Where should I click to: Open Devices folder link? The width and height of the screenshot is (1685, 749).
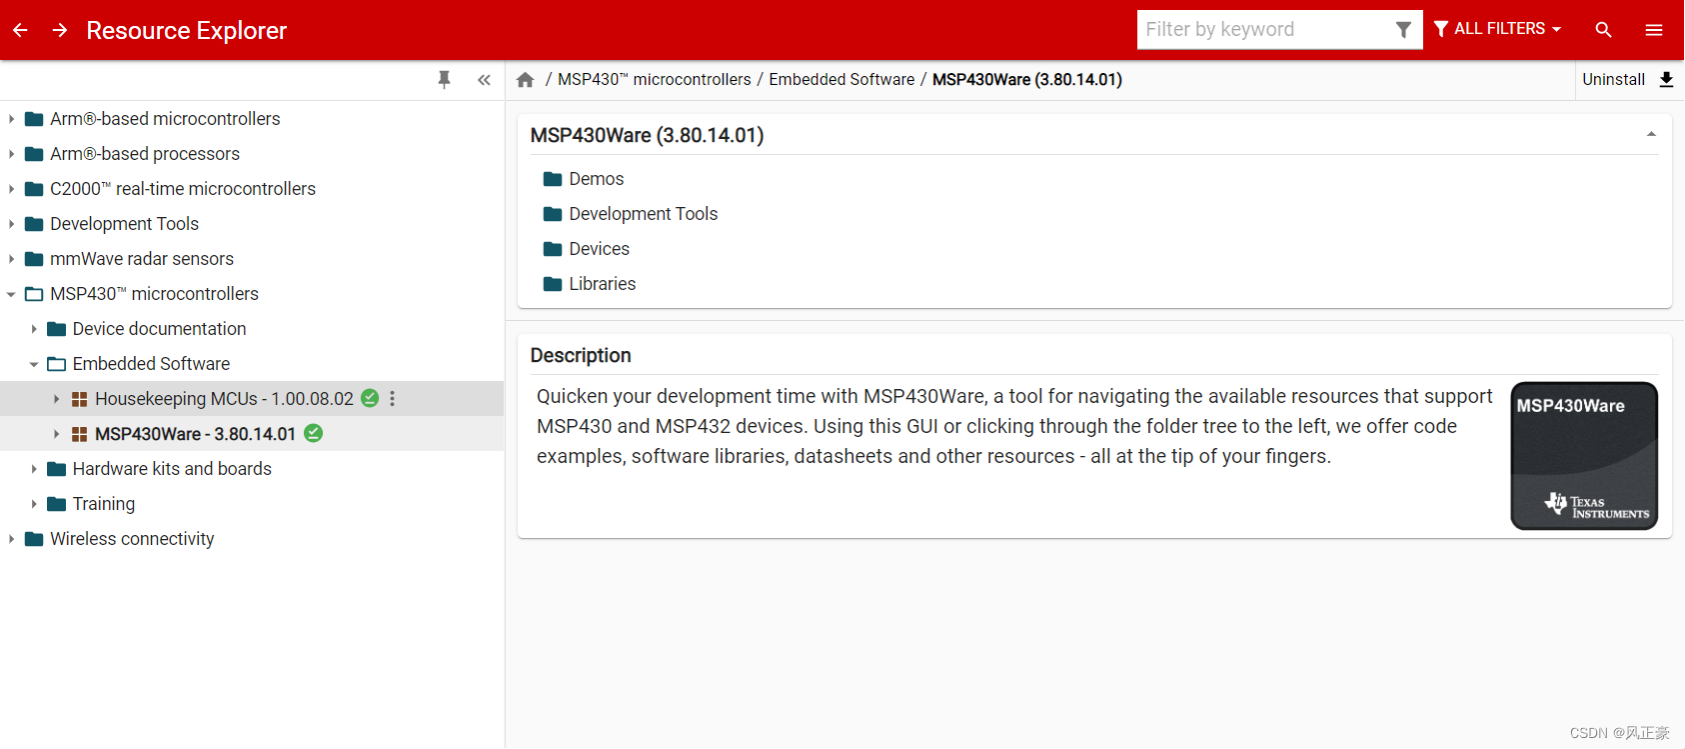click(x=599, y=249)
